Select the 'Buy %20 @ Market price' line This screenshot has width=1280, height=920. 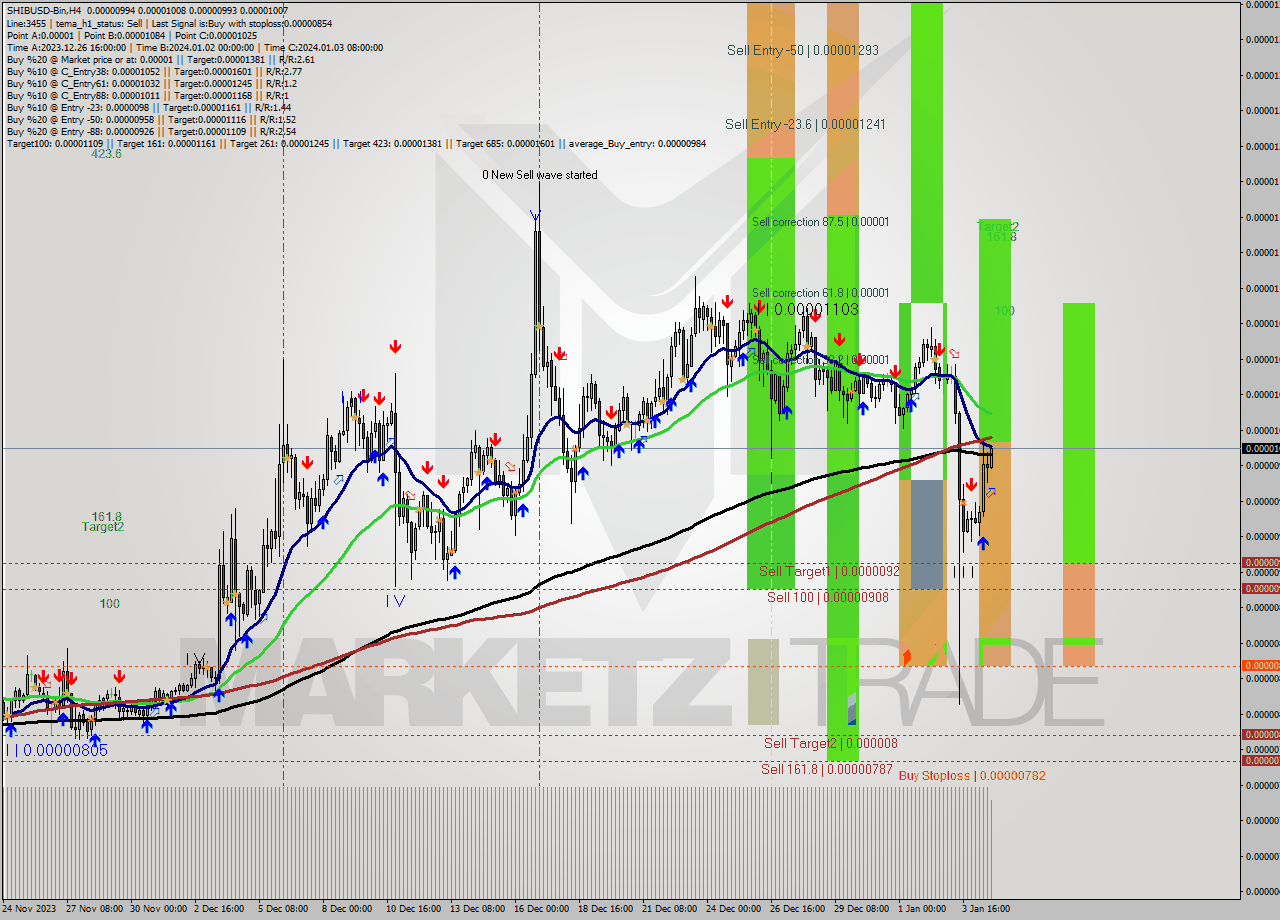(160, 59)
